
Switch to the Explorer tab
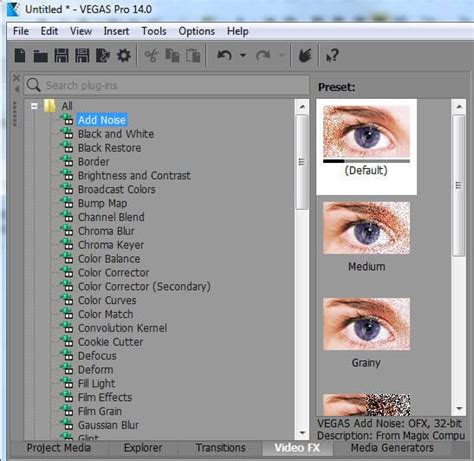pyautogui.click(x=143, y=448)
